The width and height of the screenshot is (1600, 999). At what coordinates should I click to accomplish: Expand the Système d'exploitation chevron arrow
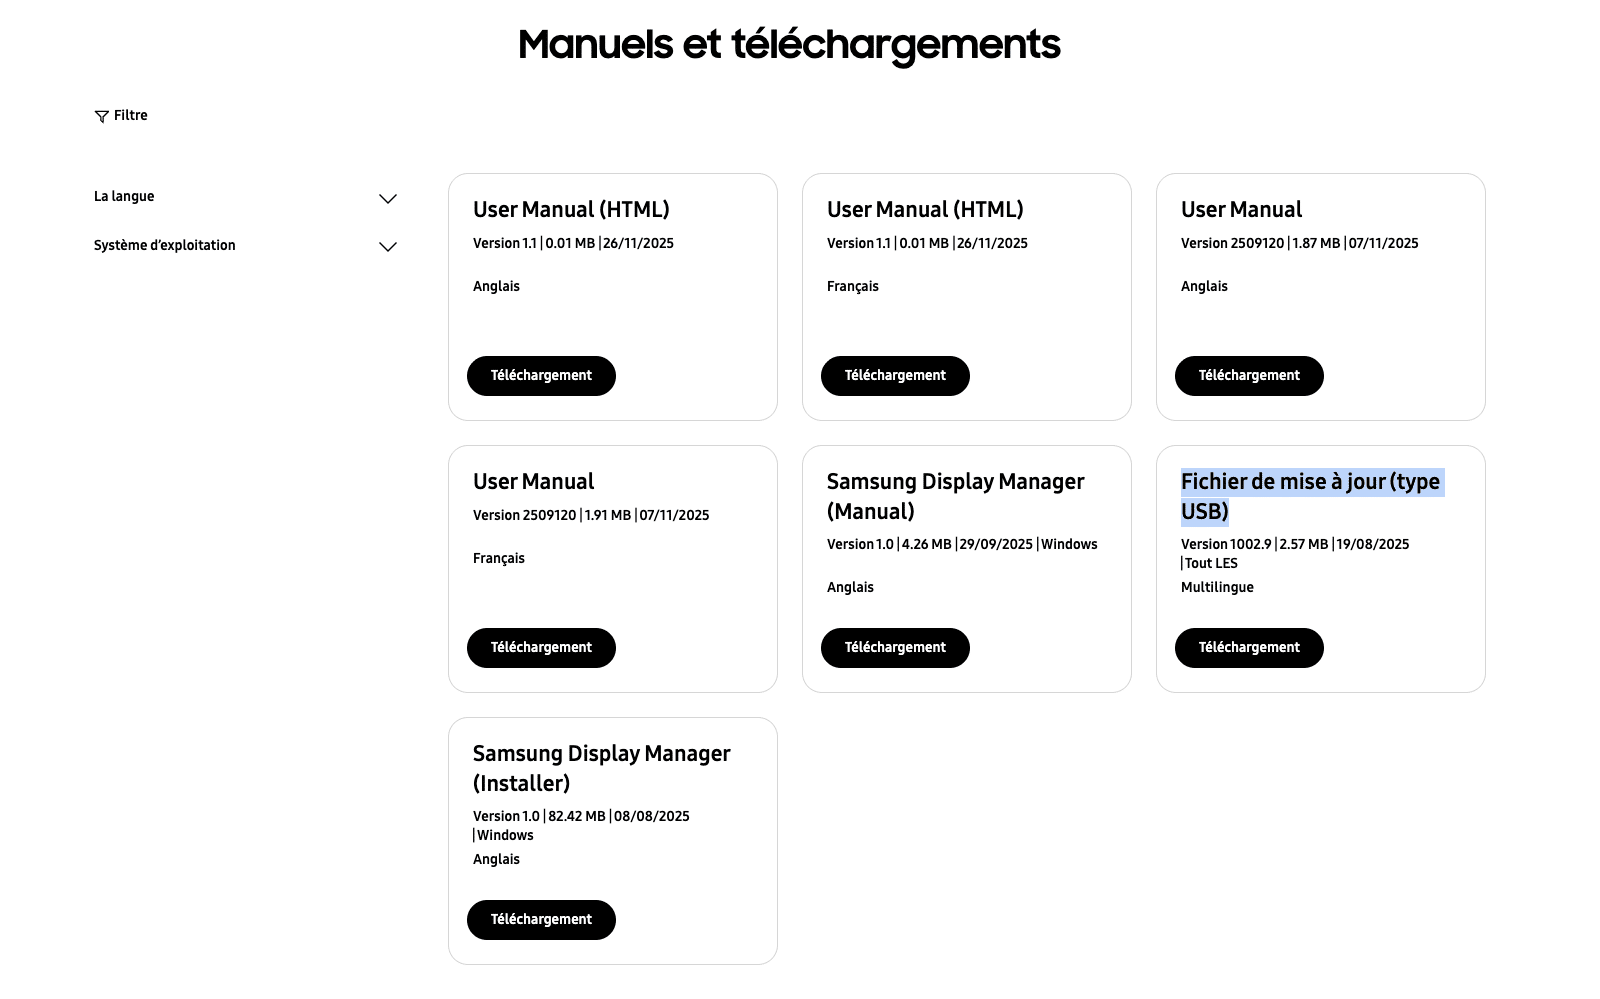[388, 247]
